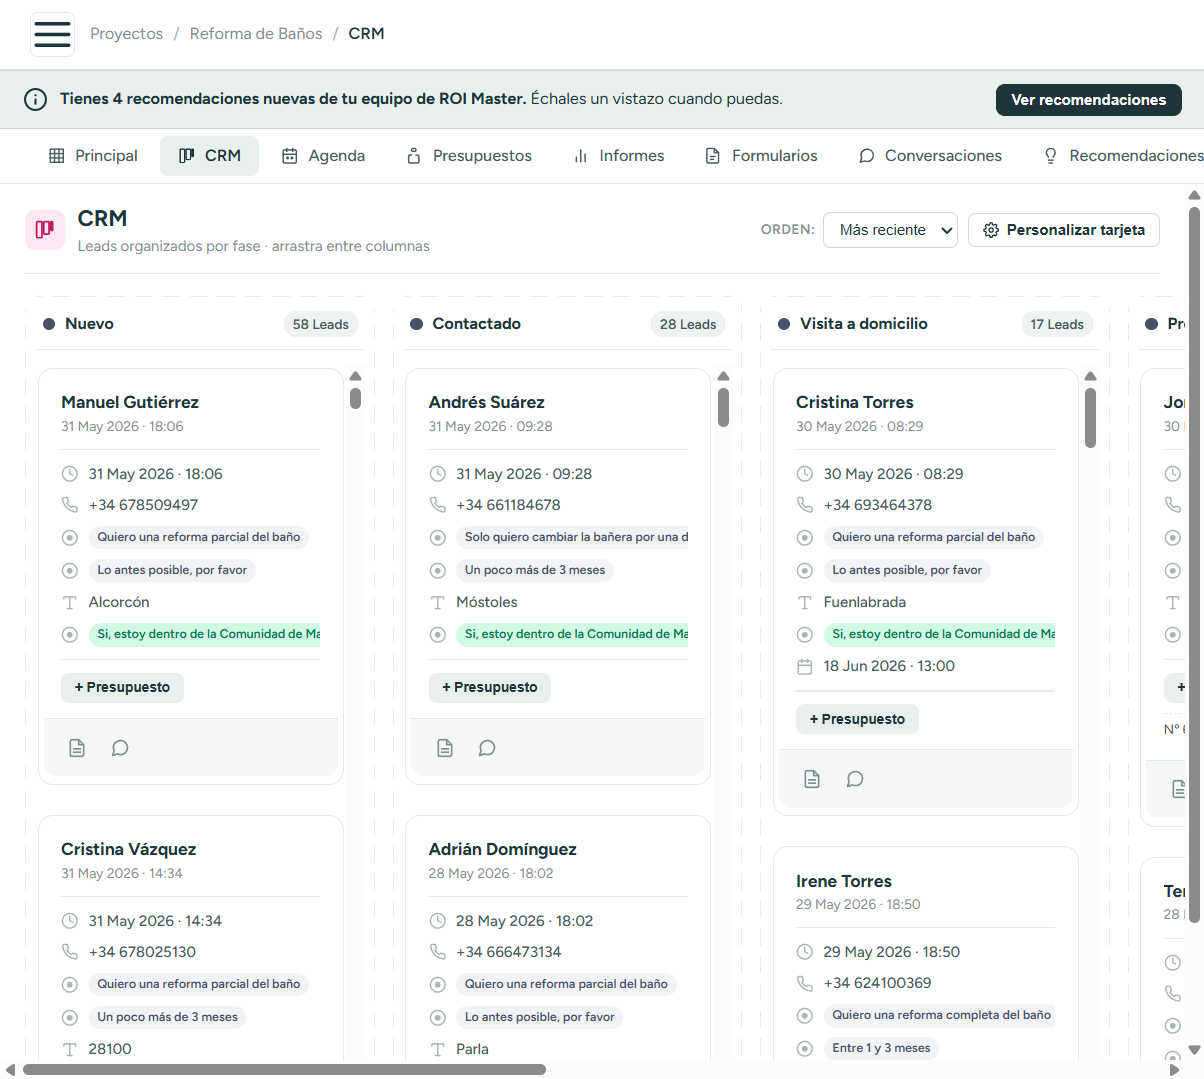This screenshot has height=1079, width=1204.
Task: Click phone number +34 693464378
Action: click(x=877, y=505)
